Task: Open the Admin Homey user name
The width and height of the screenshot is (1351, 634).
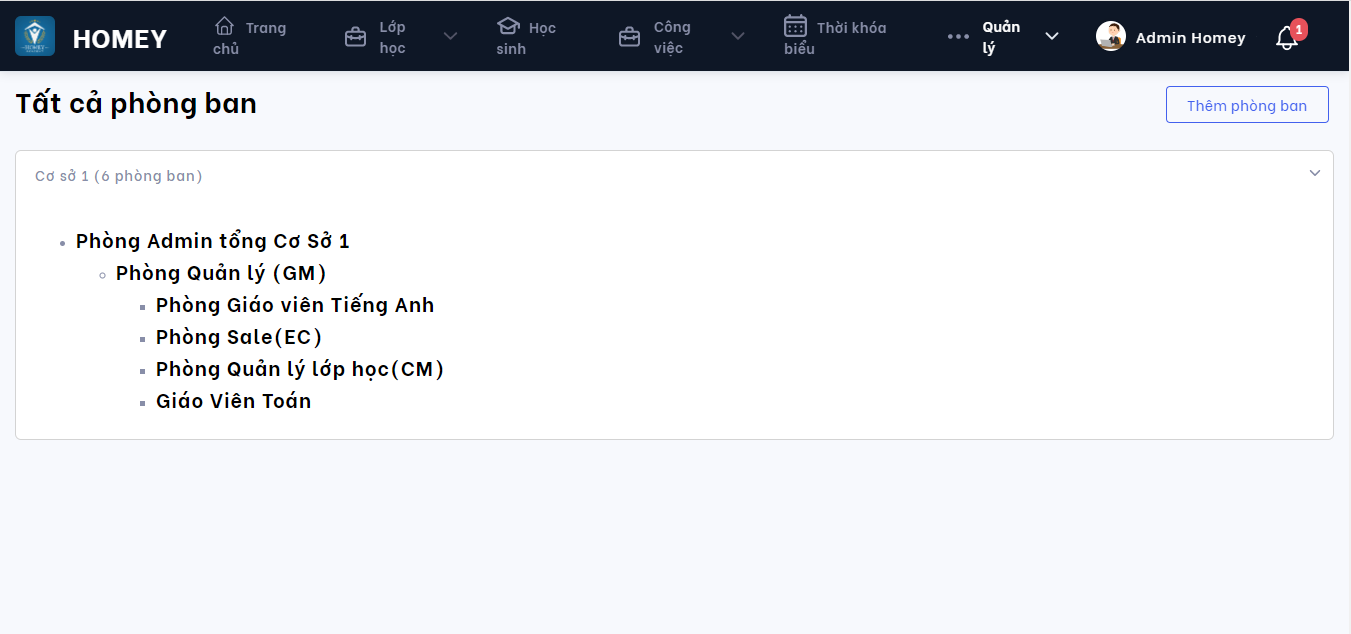Action: pos(1190,38)
